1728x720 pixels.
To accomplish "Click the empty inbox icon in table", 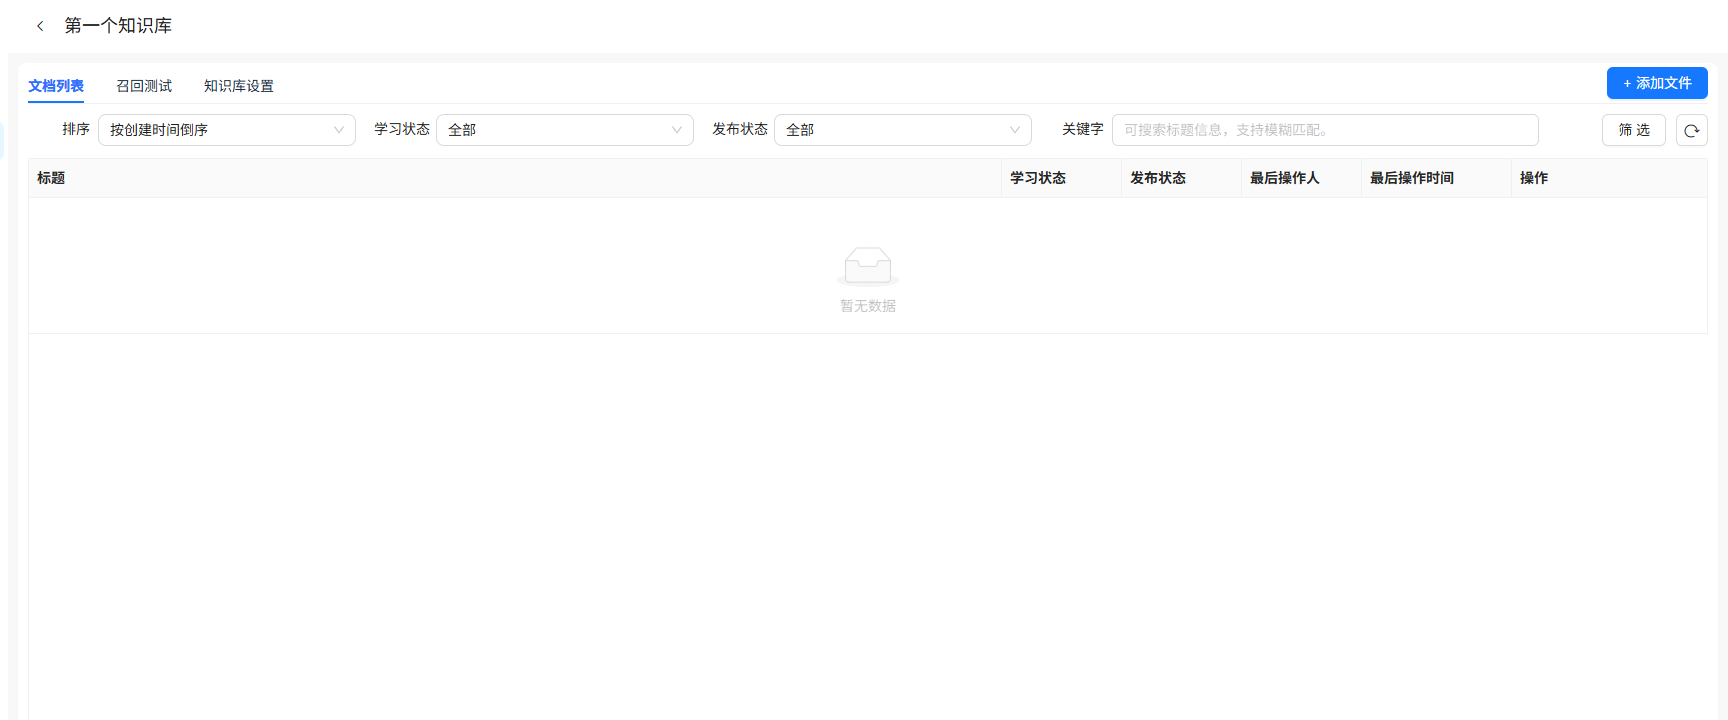I will (x=867, y=266).
